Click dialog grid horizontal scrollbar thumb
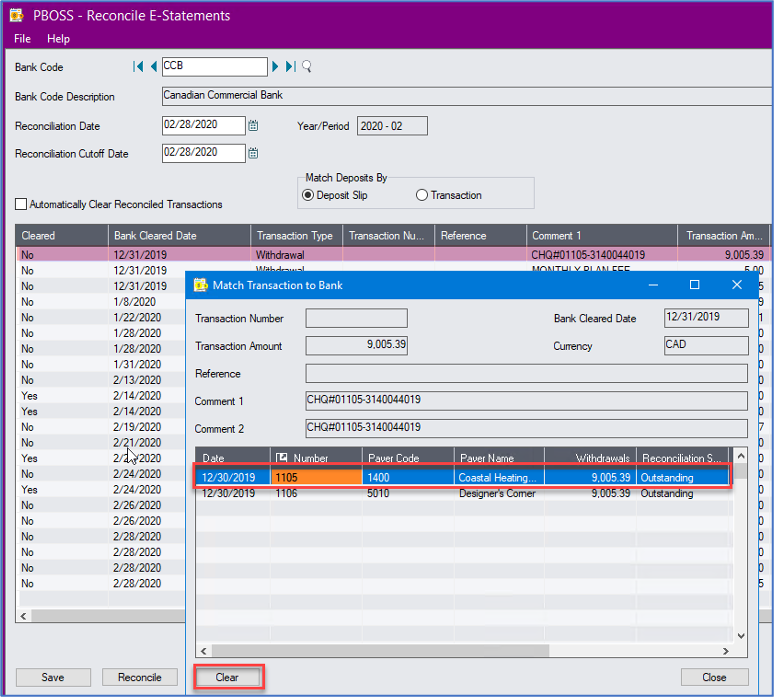The image size is (775, 697). [x=380, y=651]
